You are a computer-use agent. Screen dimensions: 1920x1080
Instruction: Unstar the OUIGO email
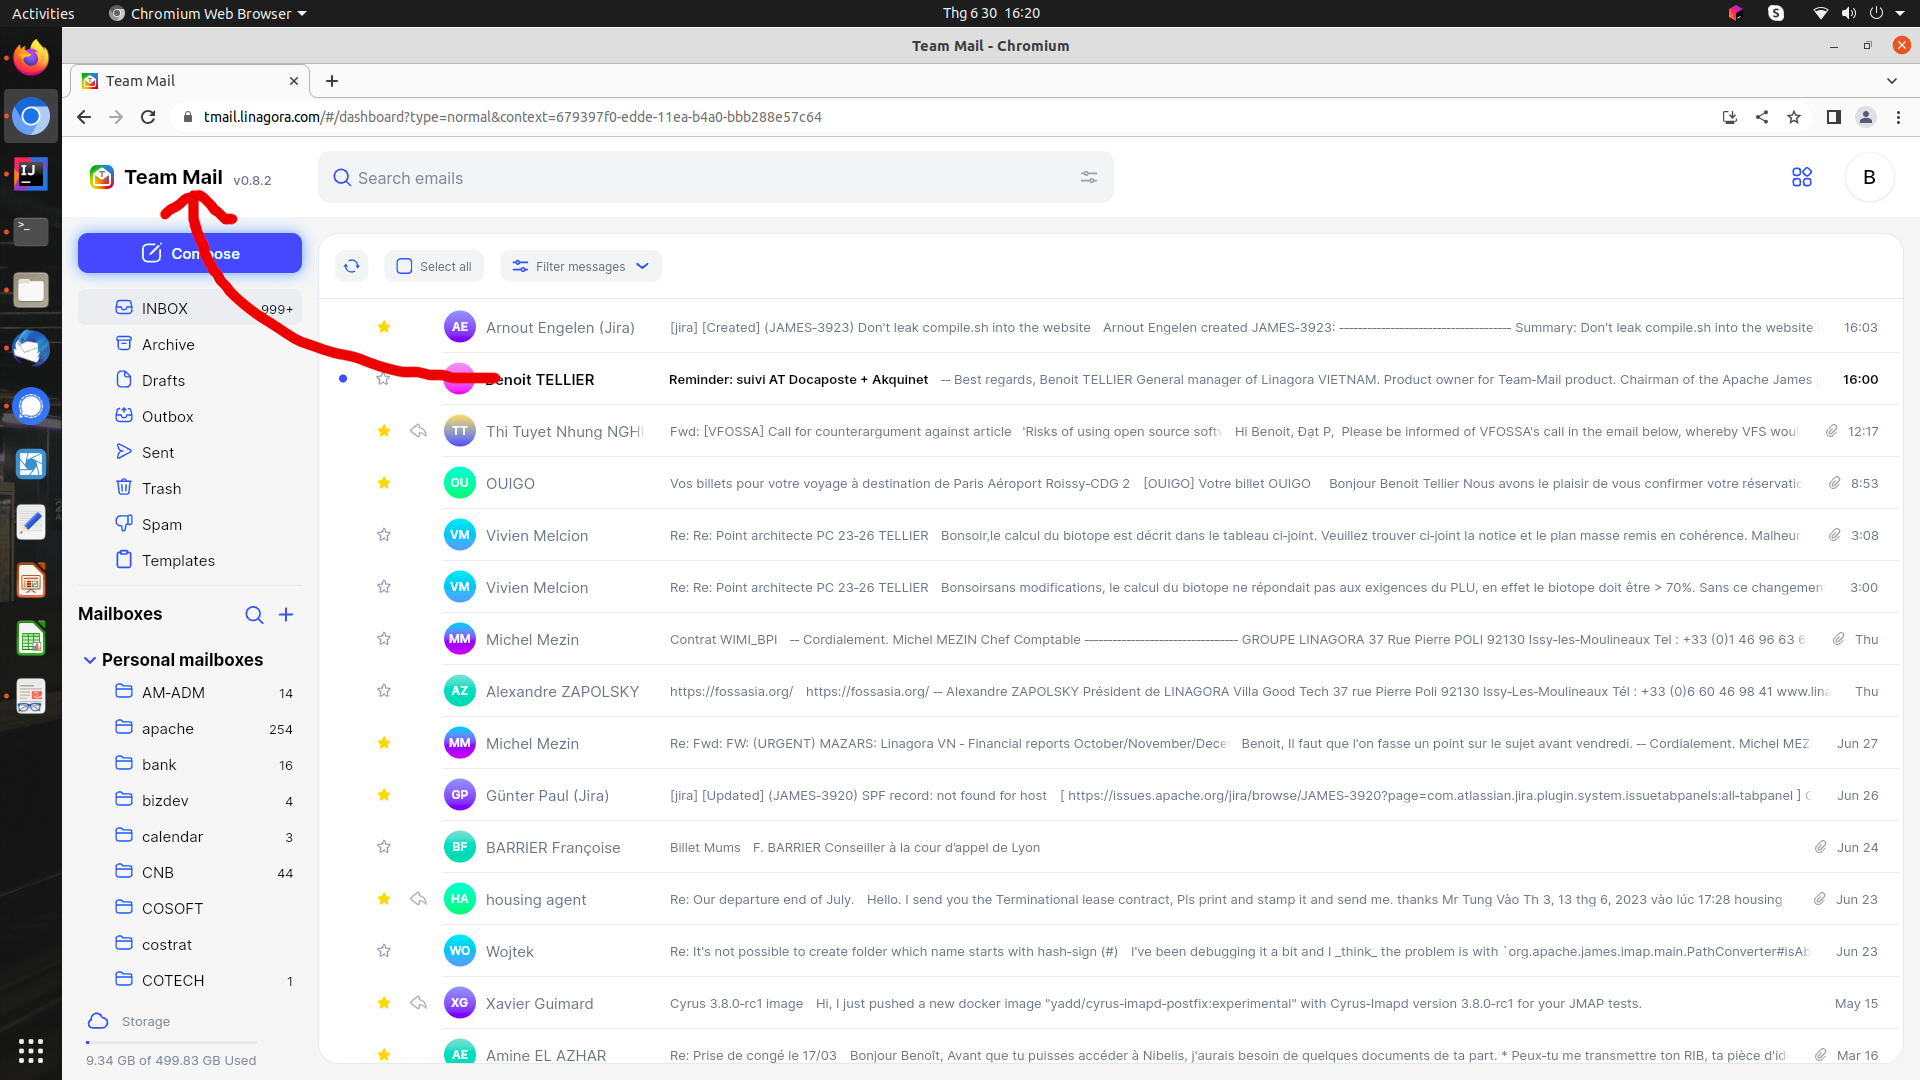pos(383,483)
